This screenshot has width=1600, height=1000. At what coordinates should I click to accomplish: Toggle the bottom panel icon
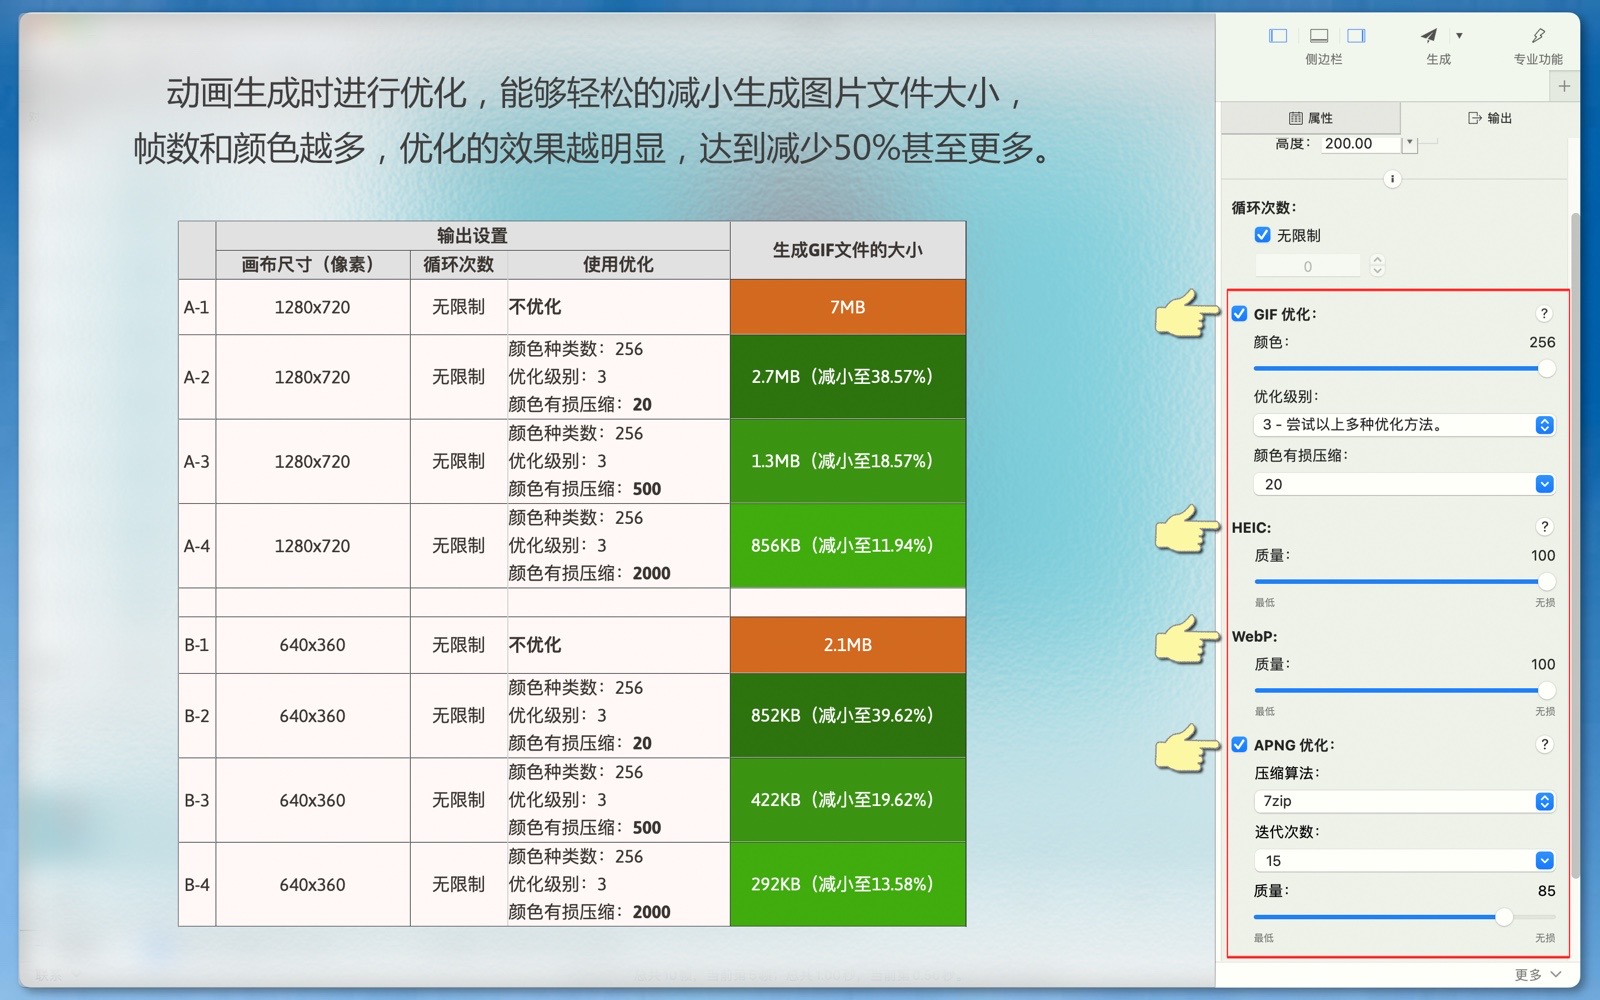[x=1319, y=36]
